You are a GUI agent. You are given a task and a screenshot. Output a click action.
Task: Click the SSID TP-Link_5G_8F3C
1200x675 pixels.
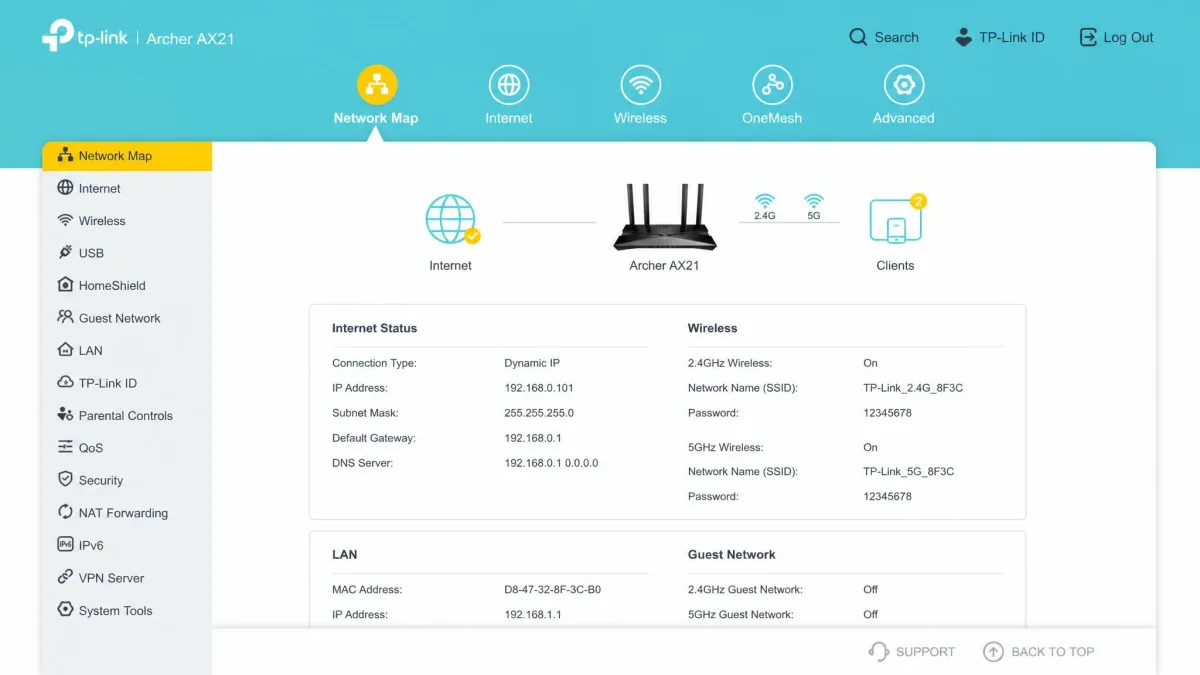pyautogui.click(x=909, y=472)
